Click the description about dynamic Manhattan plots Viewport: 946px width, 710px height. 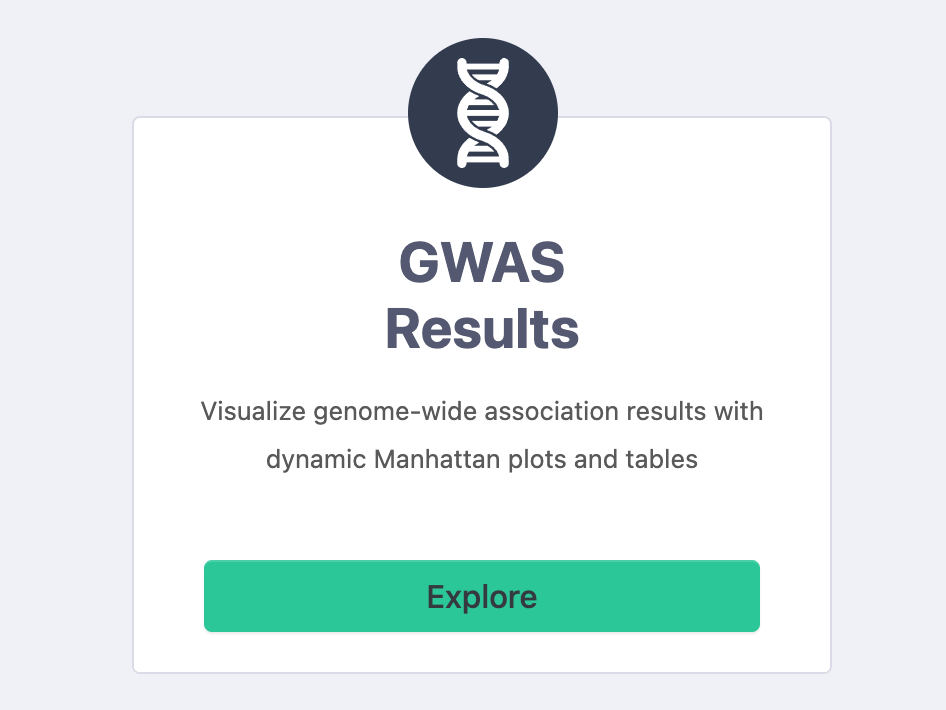click(482, 435)
